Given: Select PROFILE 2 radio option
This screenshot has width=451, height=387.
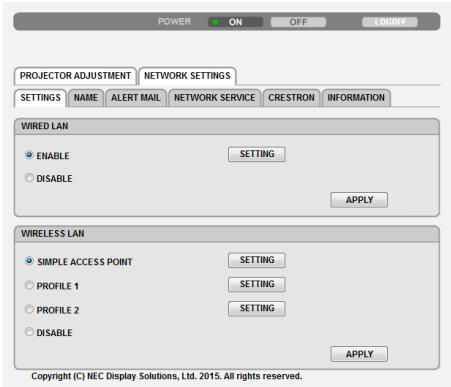Looking at the screenshot, I should pos(29,309).
